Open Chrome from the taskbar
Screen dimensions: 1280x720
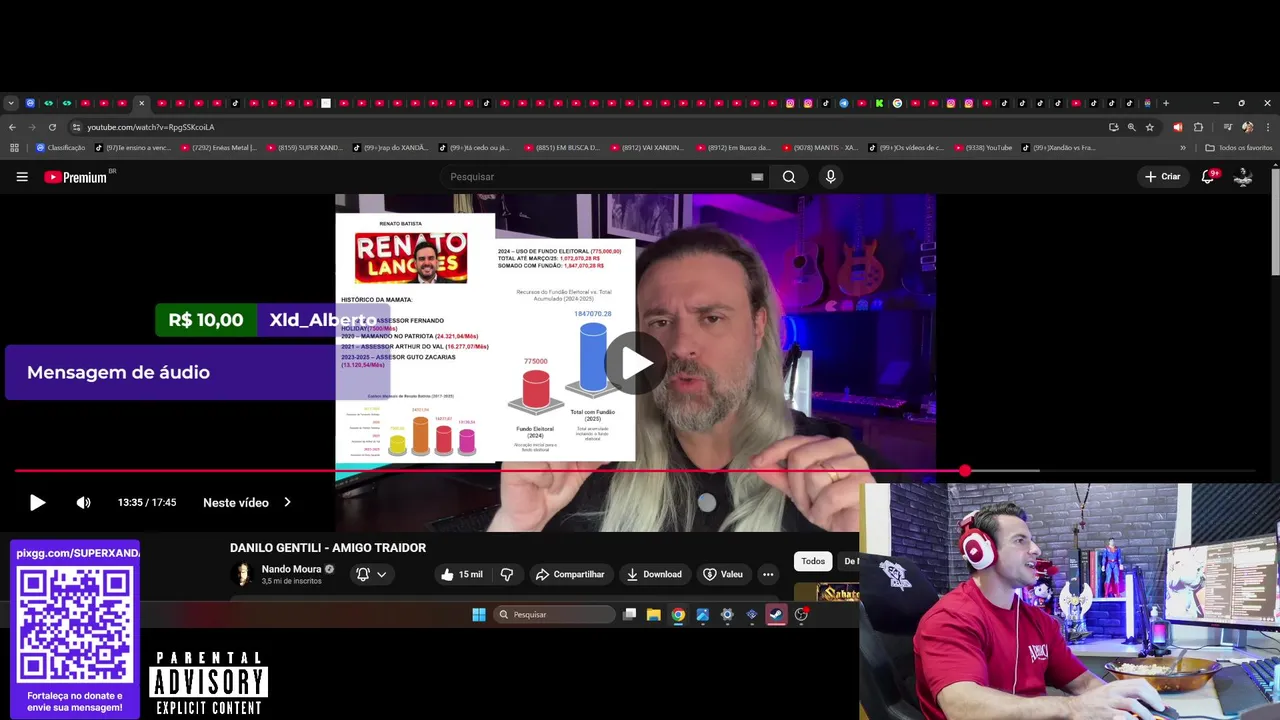coord(678,615)
